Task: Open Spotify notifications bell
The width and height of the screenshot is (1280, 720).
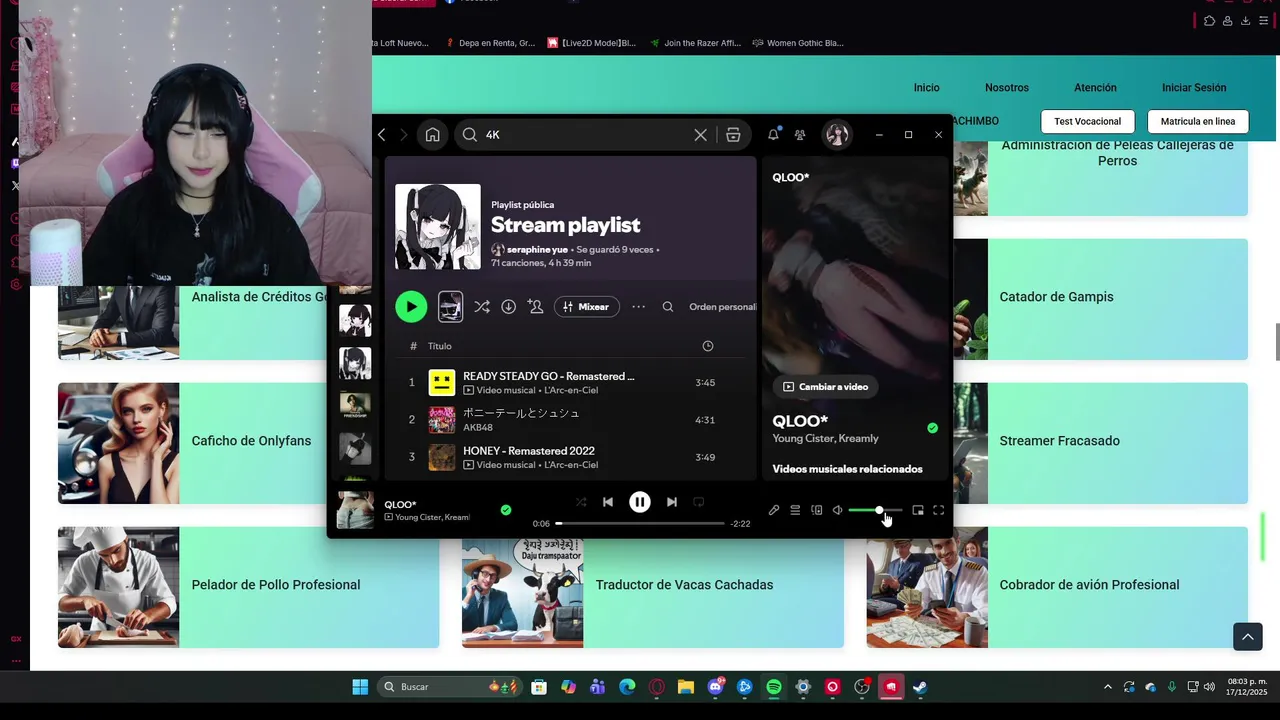Action: coord(773,135)
